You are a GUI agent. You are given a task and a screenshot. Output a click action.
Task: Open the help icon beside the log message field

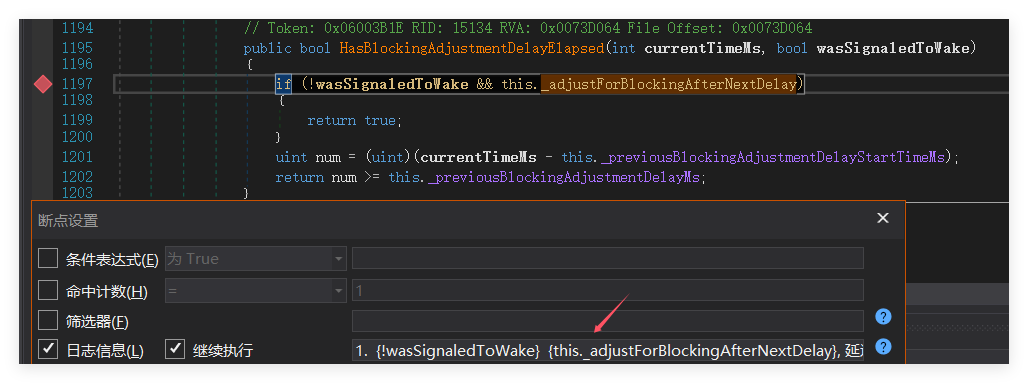coord(883,347)
